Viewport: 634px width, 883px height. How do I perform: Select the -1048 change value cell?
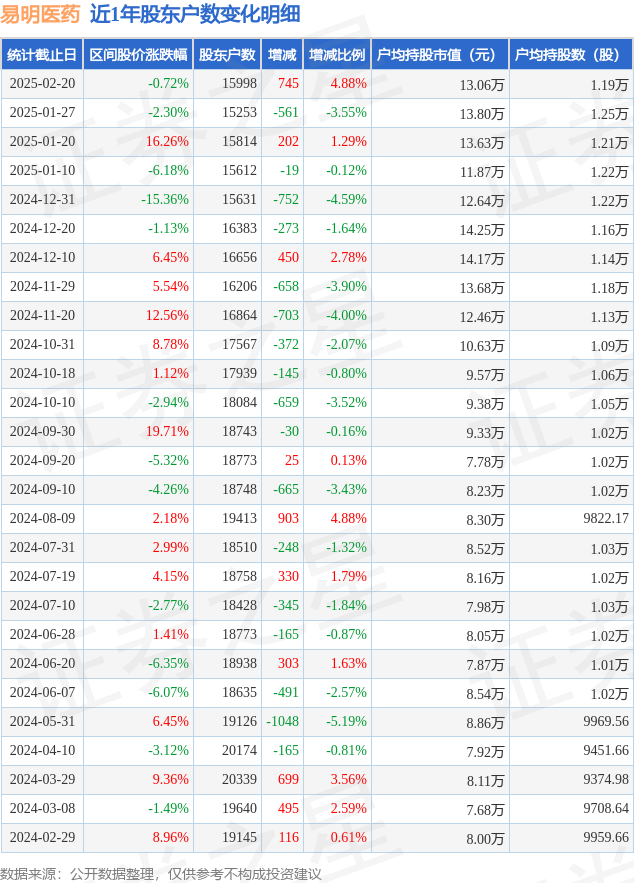[x=282, y=722]
